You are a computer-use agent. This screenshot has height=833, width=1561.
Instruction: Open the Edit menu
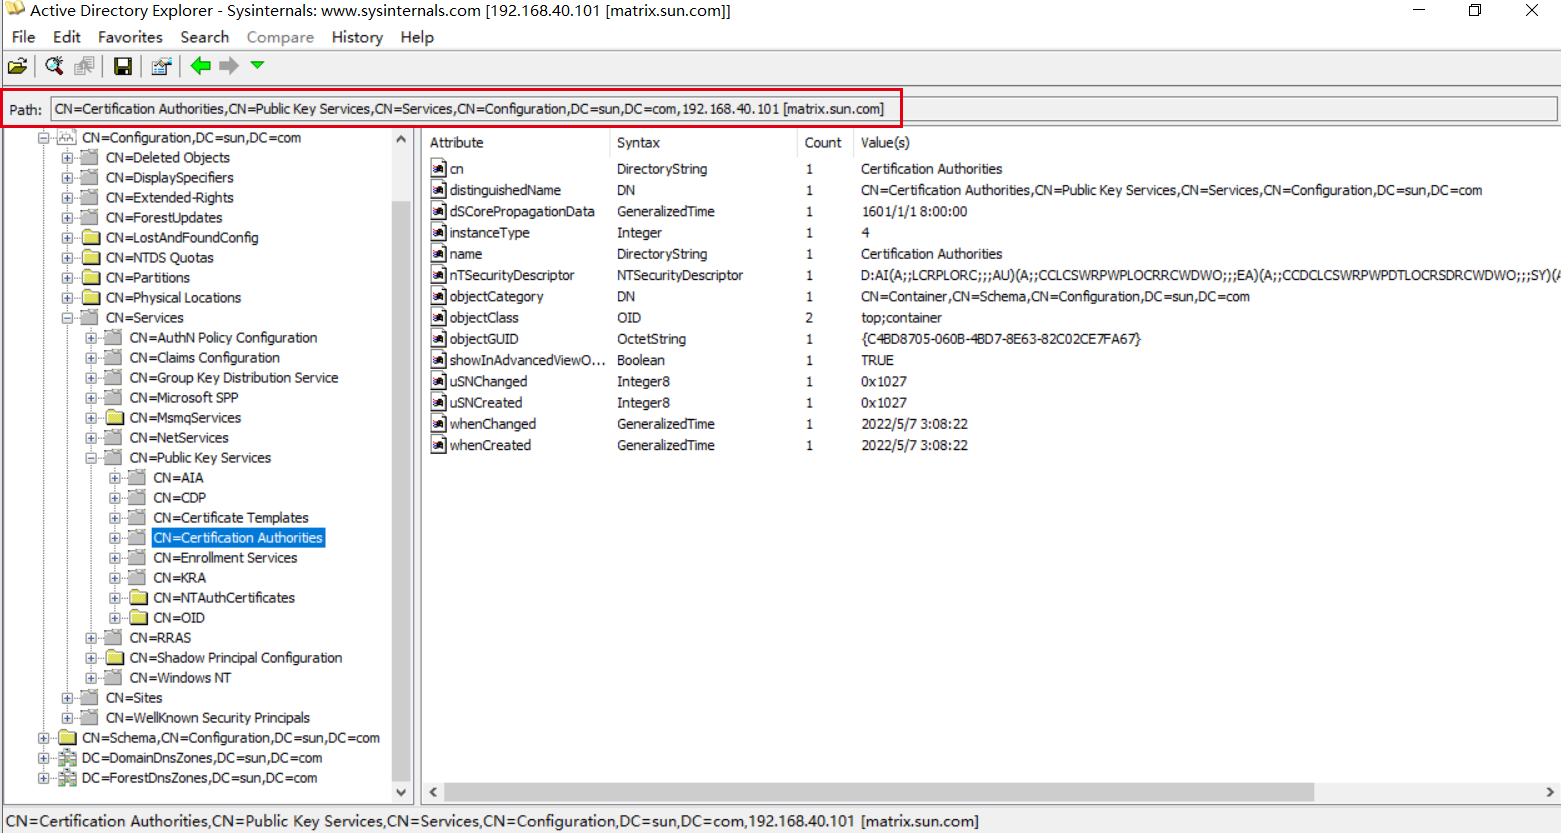coord(67,37)
